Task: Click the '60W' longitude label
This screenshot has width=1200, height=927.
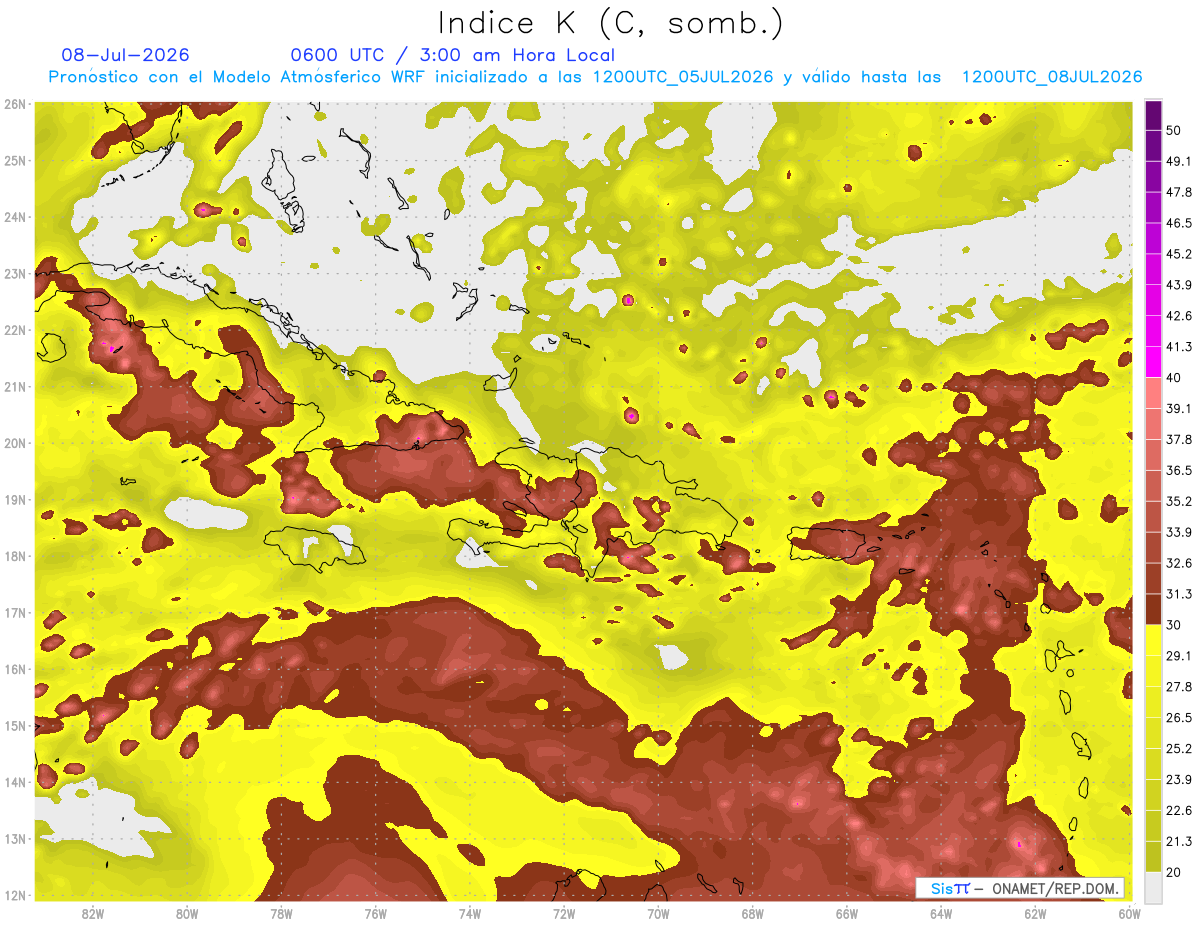Action: (x=1129, y=913)
